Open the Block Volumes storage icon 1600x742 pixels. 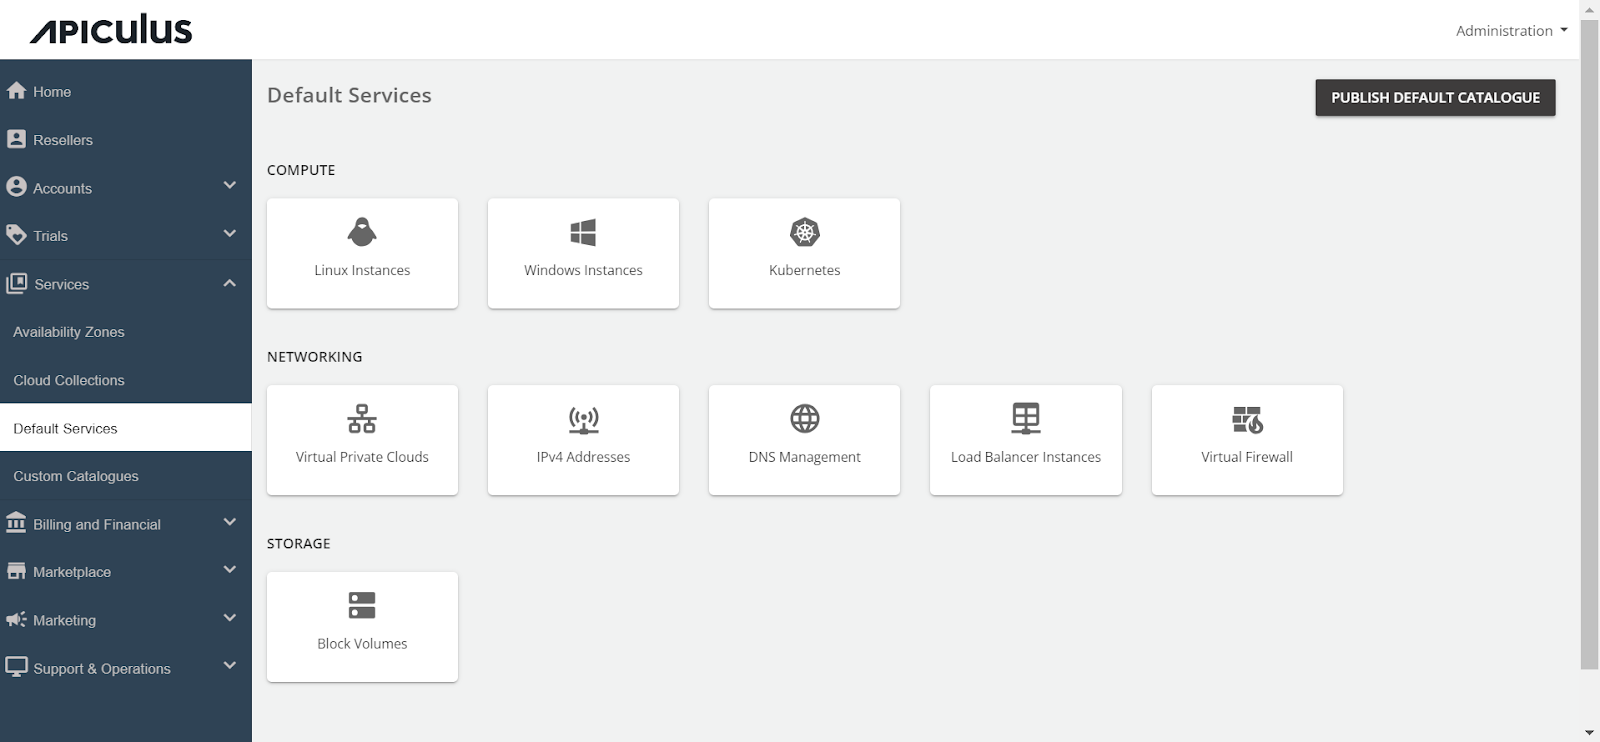[362, 605]
